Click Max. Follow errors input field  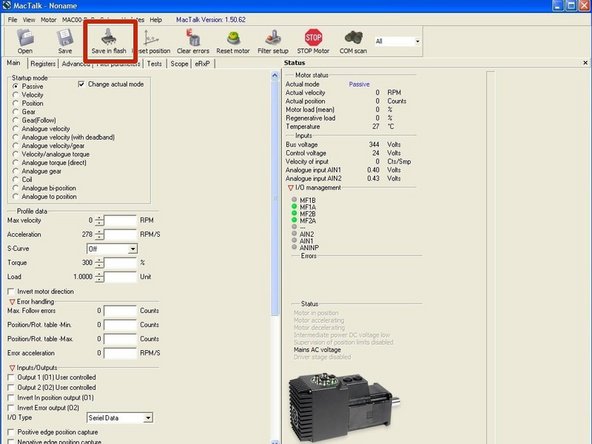click(120, 311)
